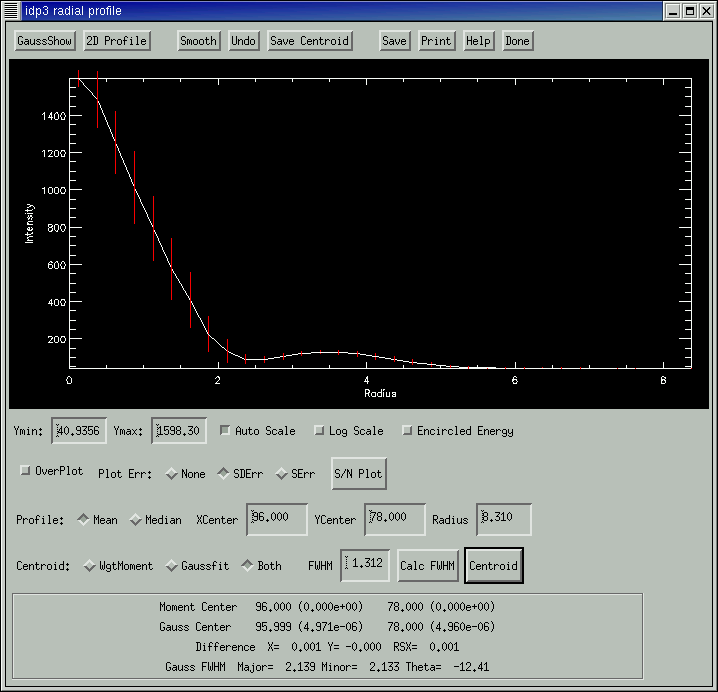
Task: Open the window menu icon in title bar
Action: [x=11, y=11]
